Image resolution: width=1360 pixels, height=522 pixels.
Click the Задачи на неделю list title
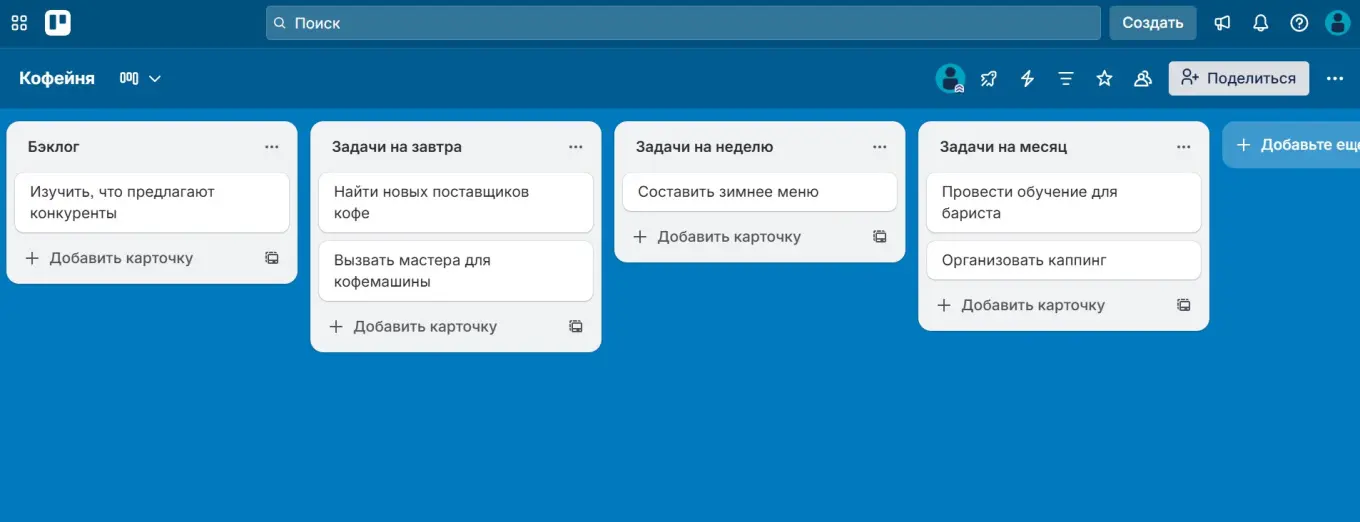pyautogui.click(x=704, y=146)
